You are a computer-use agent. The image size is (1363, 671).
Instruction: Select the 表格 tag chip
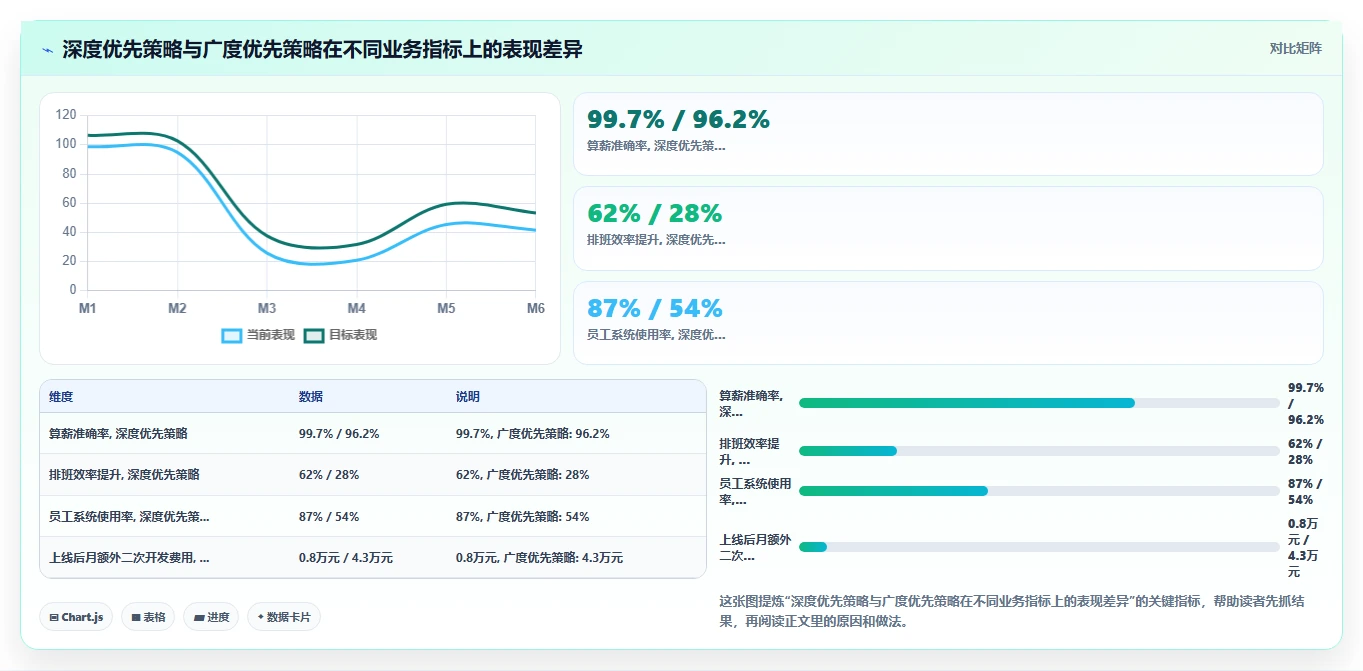148,617
